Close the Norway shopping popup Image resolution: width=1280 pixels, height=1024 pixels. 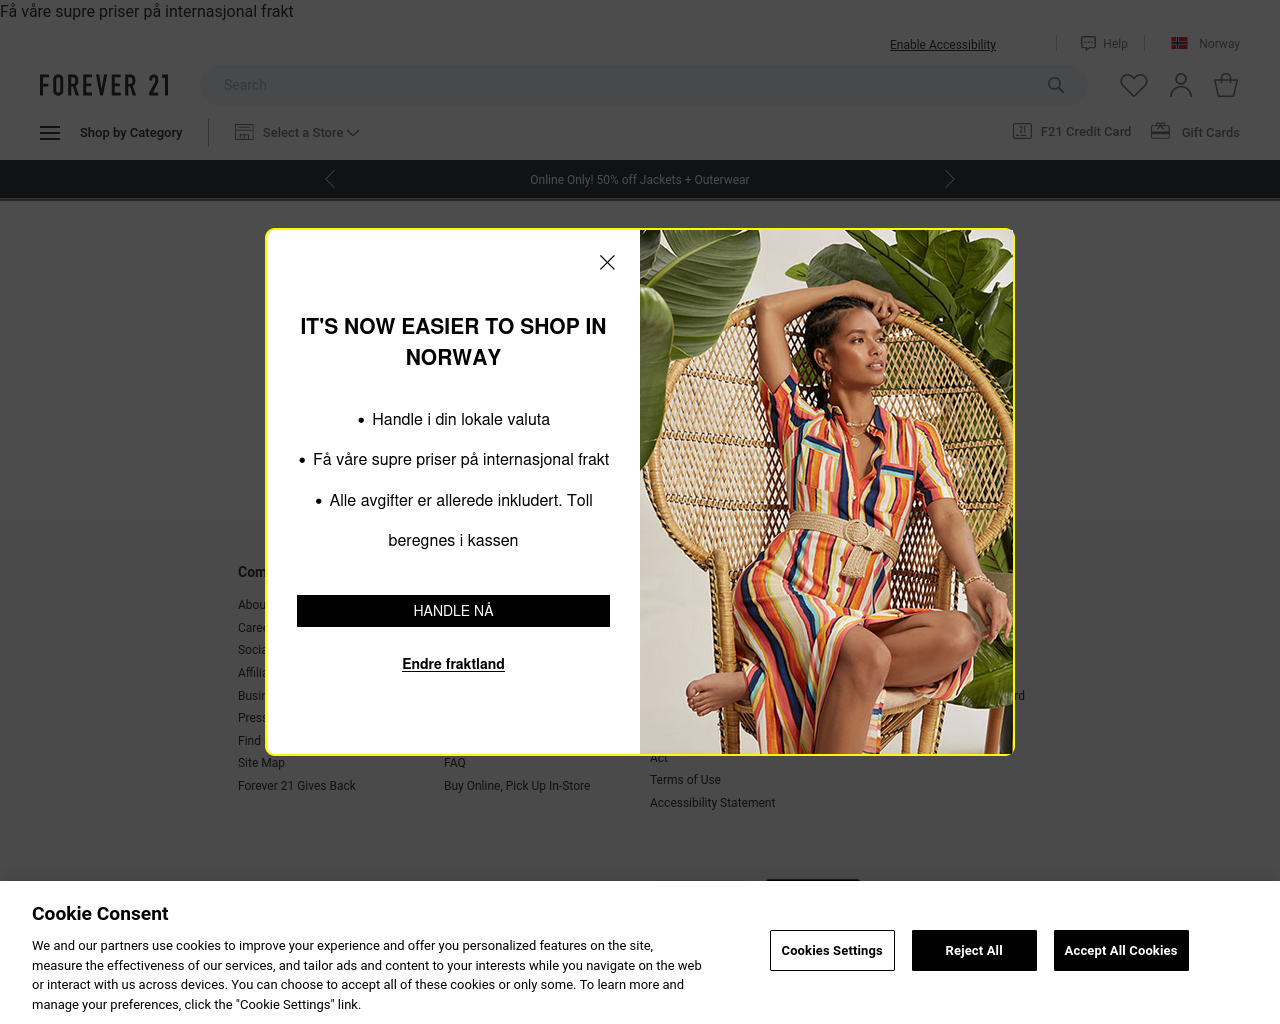point(607,262)
